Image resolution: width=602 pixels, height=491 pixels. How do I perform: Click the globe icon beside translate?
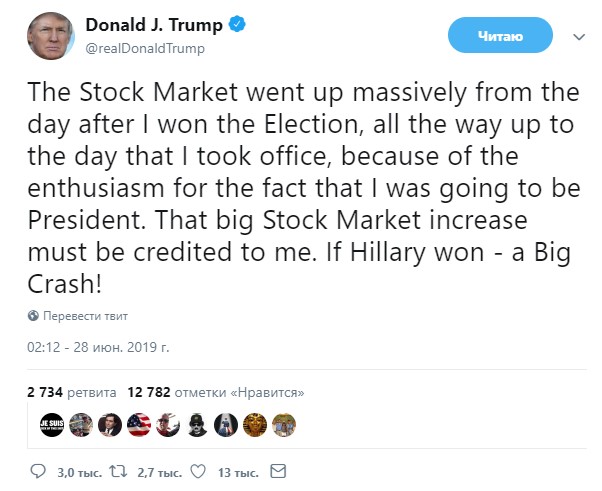(34, 316)
